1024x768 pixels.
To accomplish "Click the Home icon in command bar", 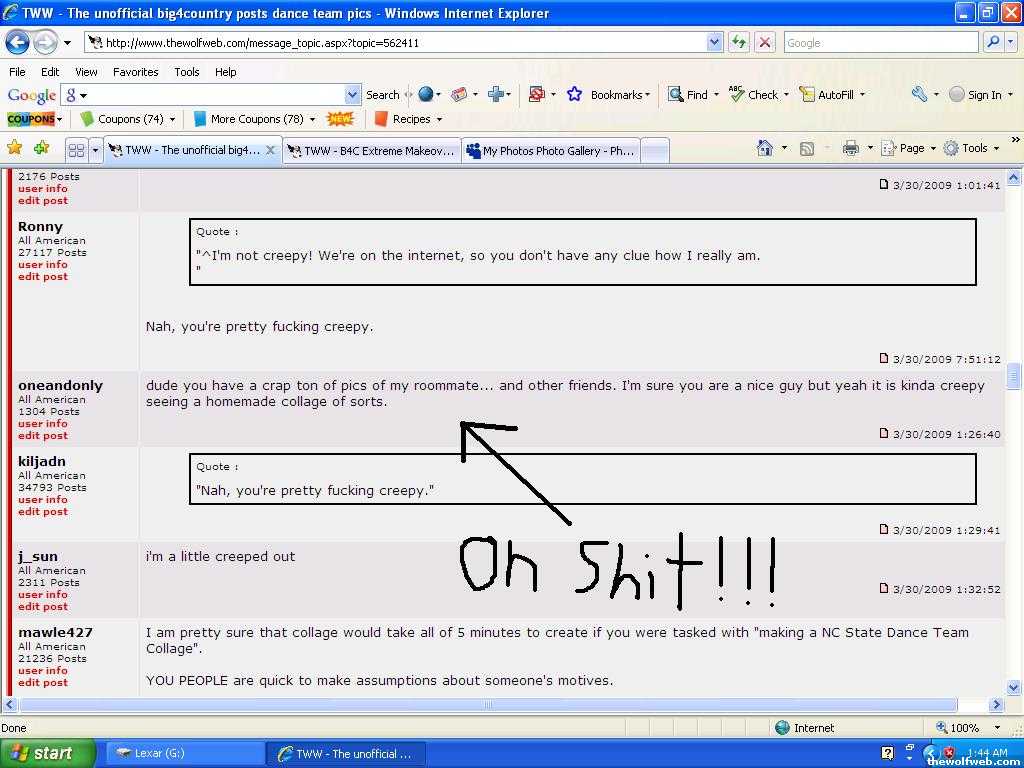I will (765, 148).
